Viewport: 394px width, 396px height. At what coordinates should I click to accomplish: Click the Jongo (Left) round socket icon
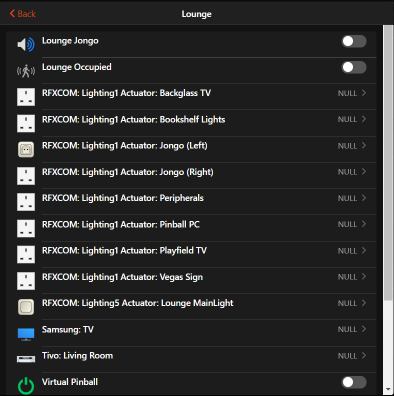tap(26, 149)
